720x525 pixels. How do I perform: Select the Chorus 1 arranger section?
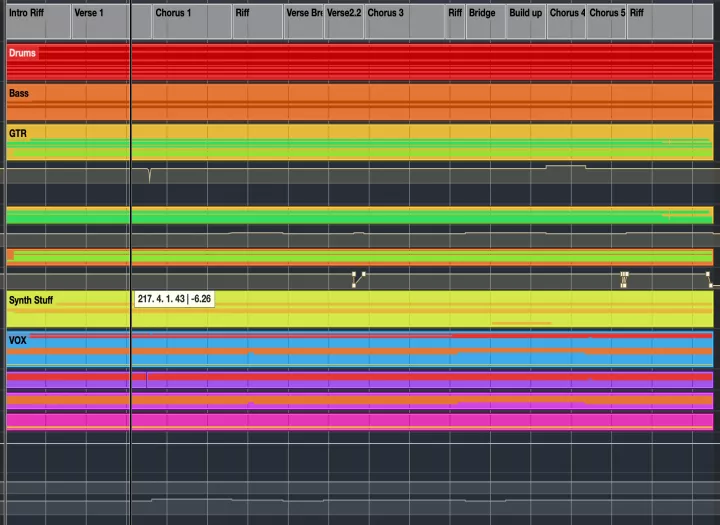192,22
